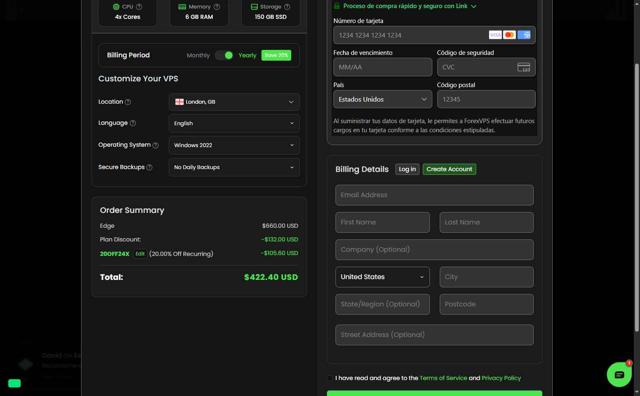Toggle the Monthly/Yearly billing switch

[224, 56]
